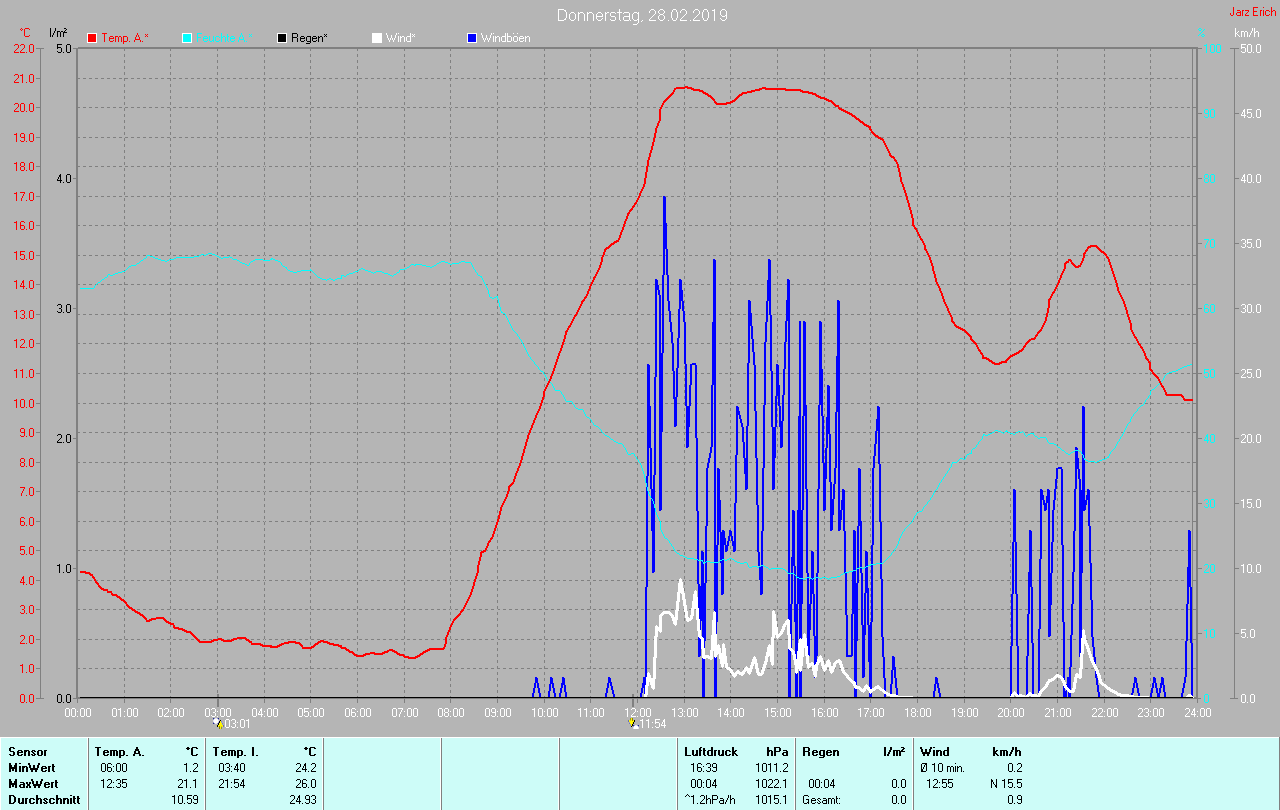Click the 'Luftdruck' column header
1280x810 pixels.
pos(711,751)
